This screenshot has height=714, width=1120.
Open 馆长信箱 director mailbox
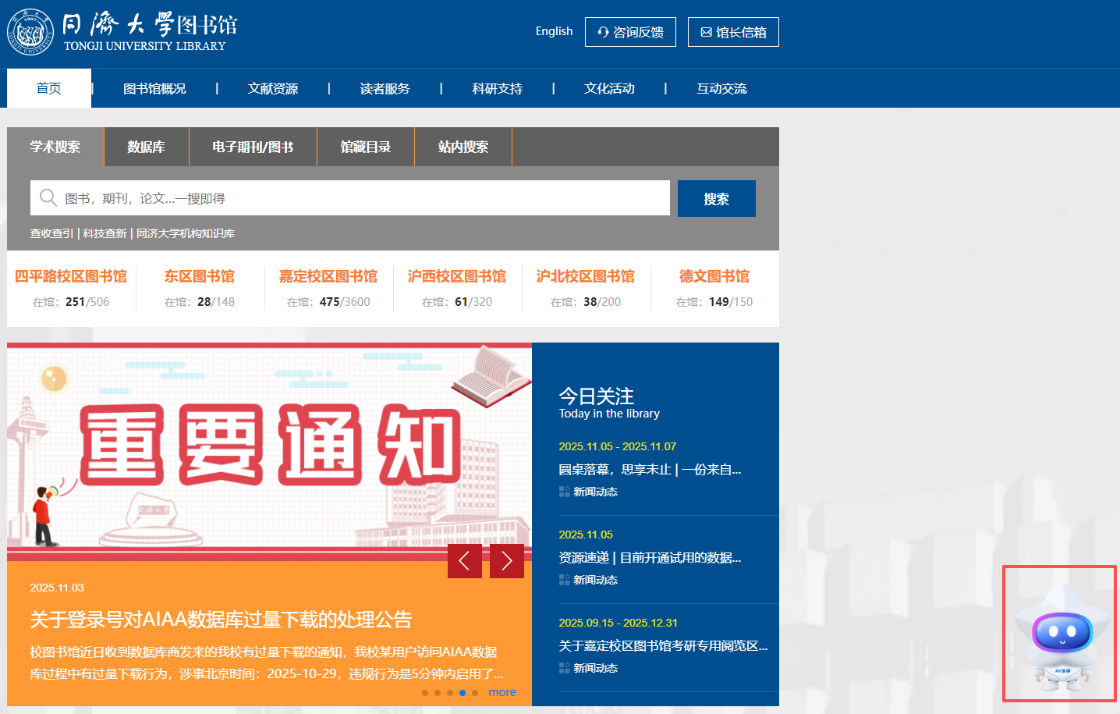pos(733,32)
